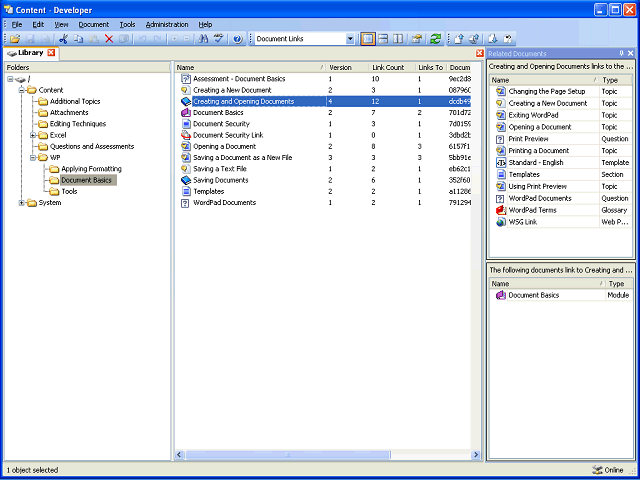Click the template icon for Standard - English
This screenshot has width=640, height=480.
tap(501, 162)
